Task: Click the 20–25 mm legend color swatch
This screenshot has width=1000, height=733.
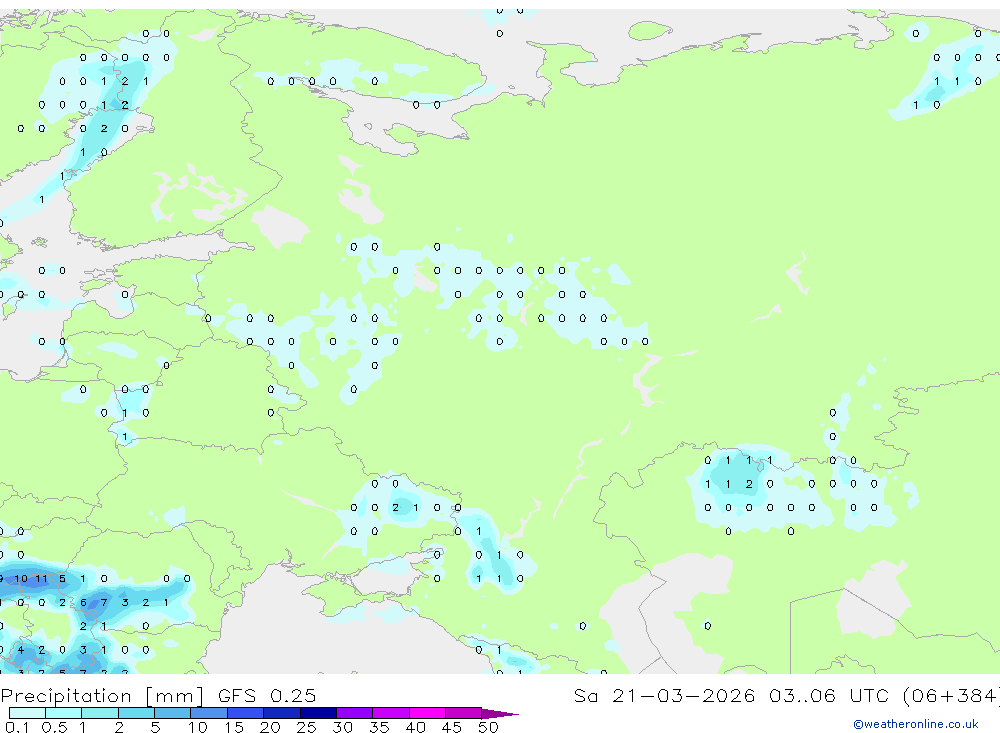Action: point(282,713)
